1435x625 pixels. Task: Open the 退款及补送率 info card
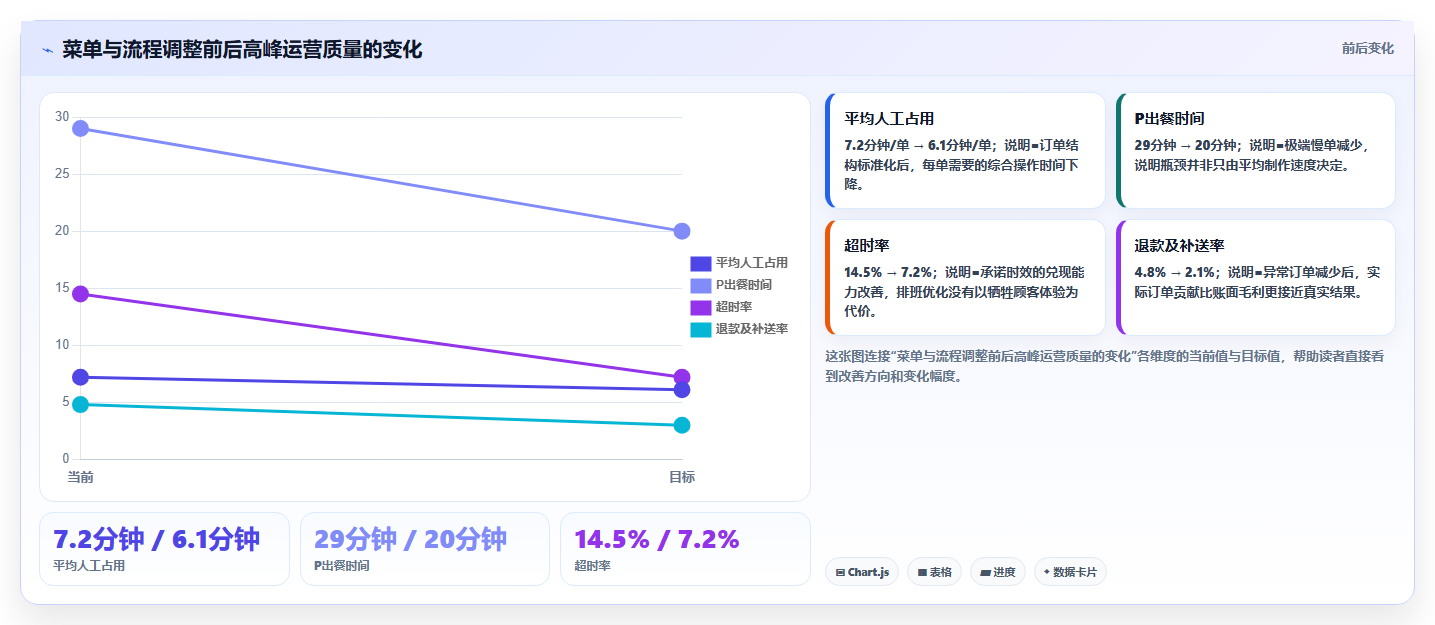pyautogui.click(x=1255, y=277)
